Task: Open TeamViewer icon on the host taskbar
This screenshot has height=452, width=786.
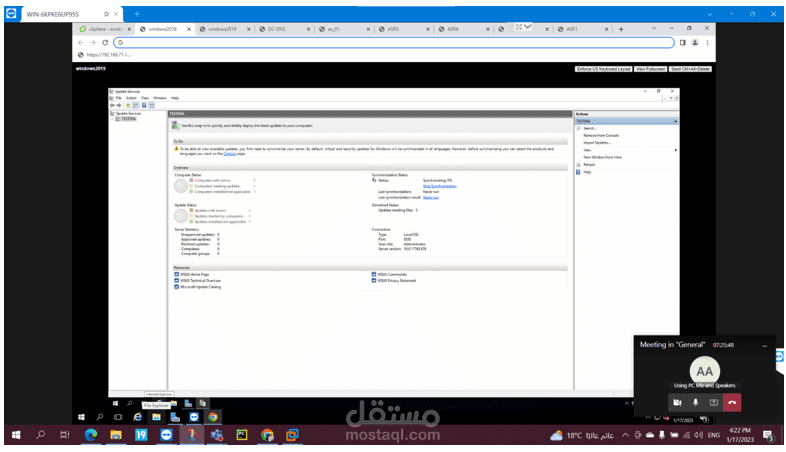Action: click(166, 435)
